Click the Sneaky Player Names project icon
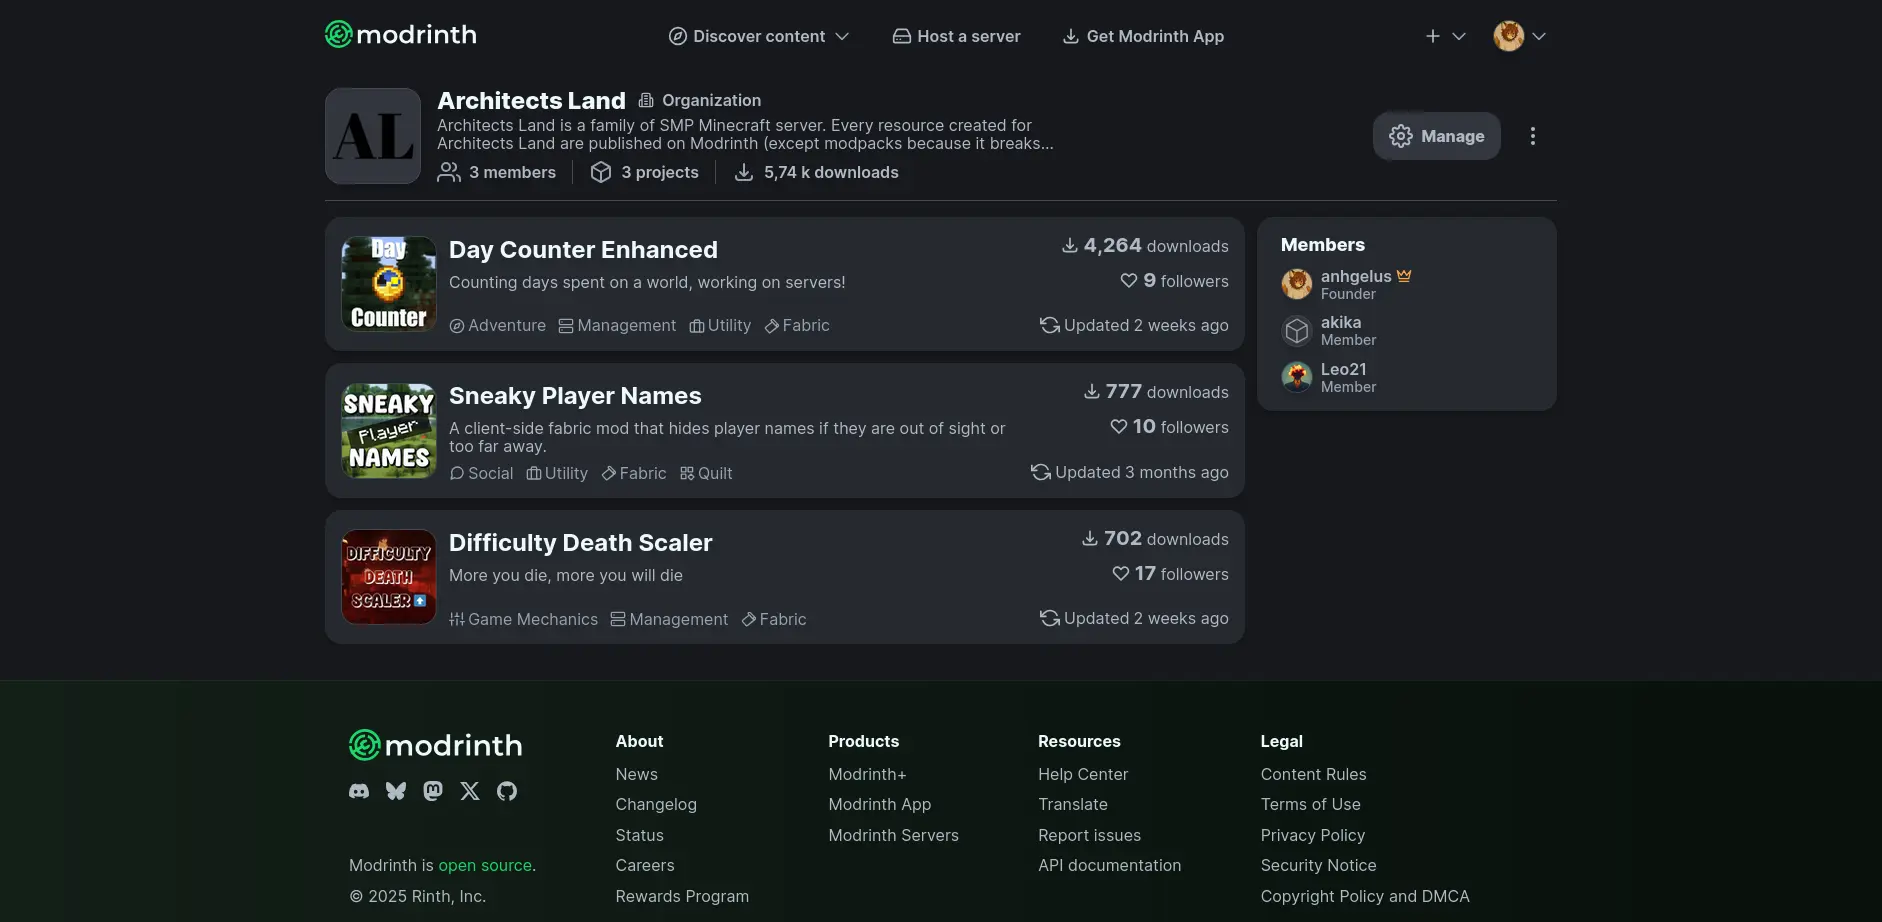 pos(389,431)
